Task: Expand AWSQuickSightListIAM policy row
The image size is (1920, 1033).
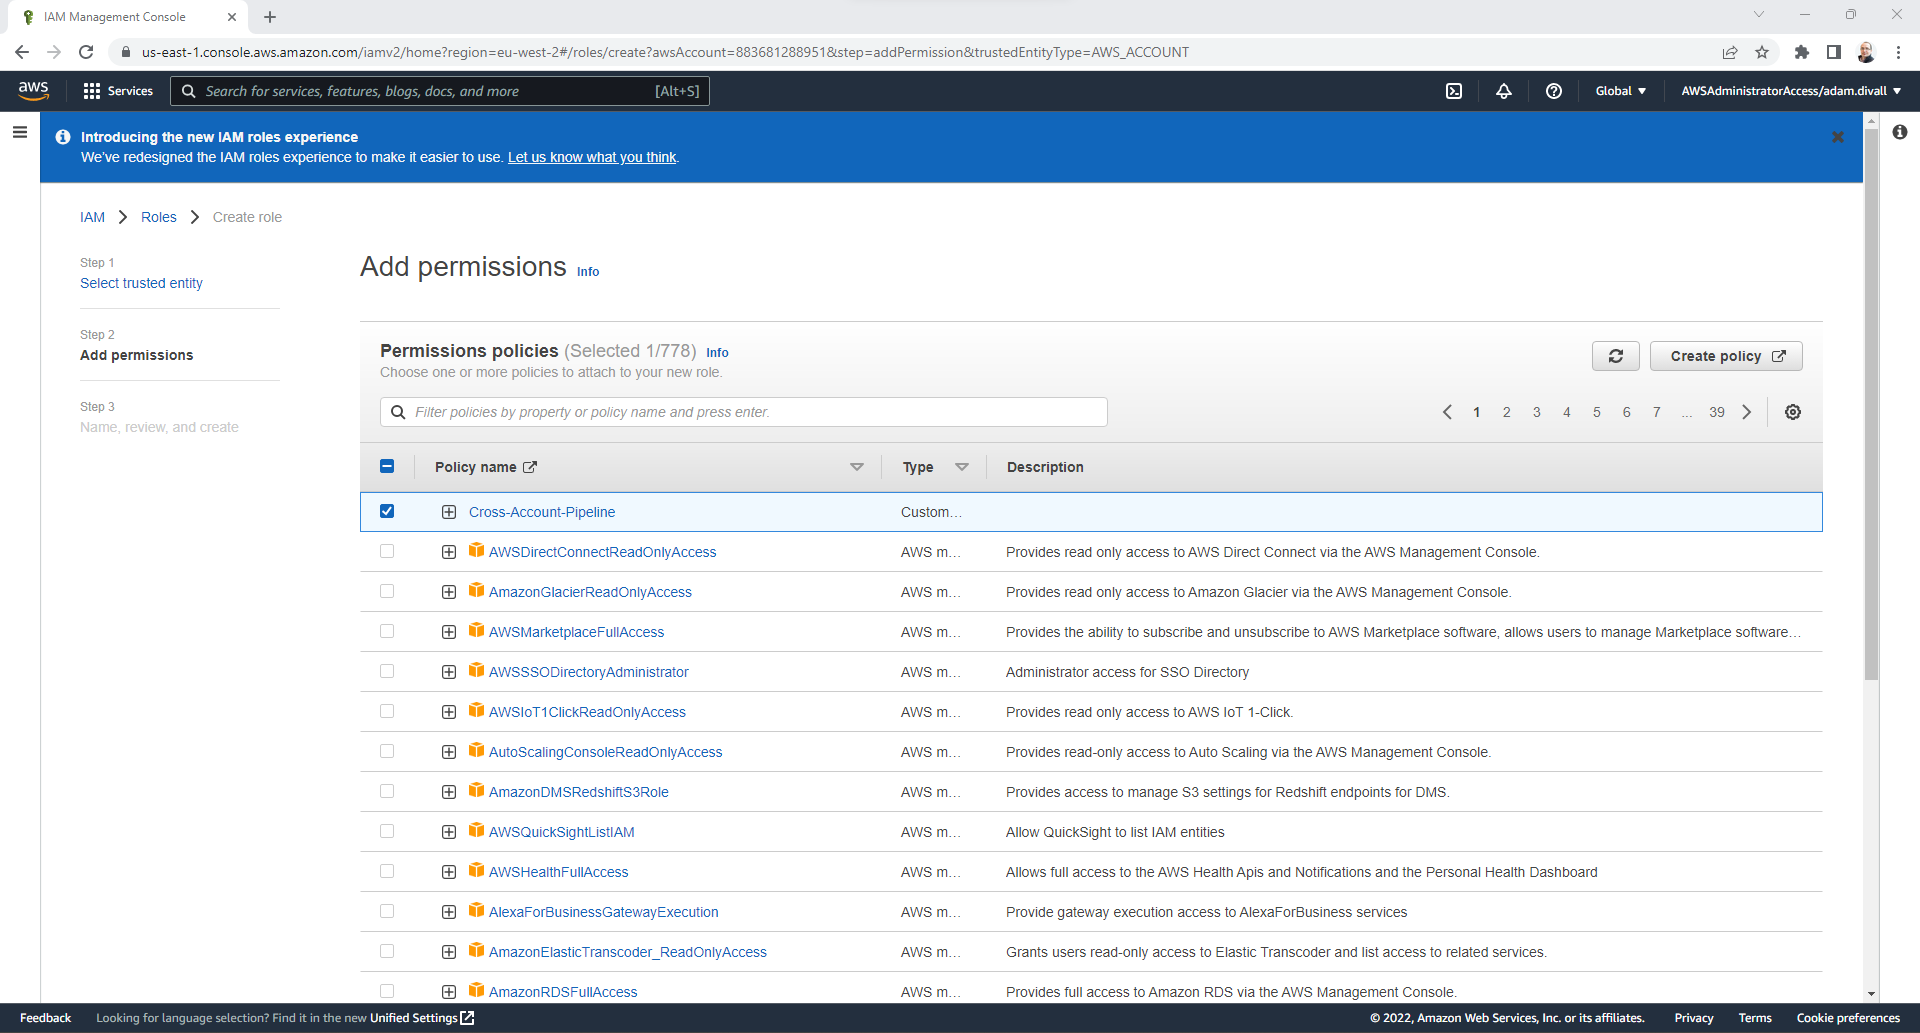Action: pyautogui.click(x=449, y=832)
